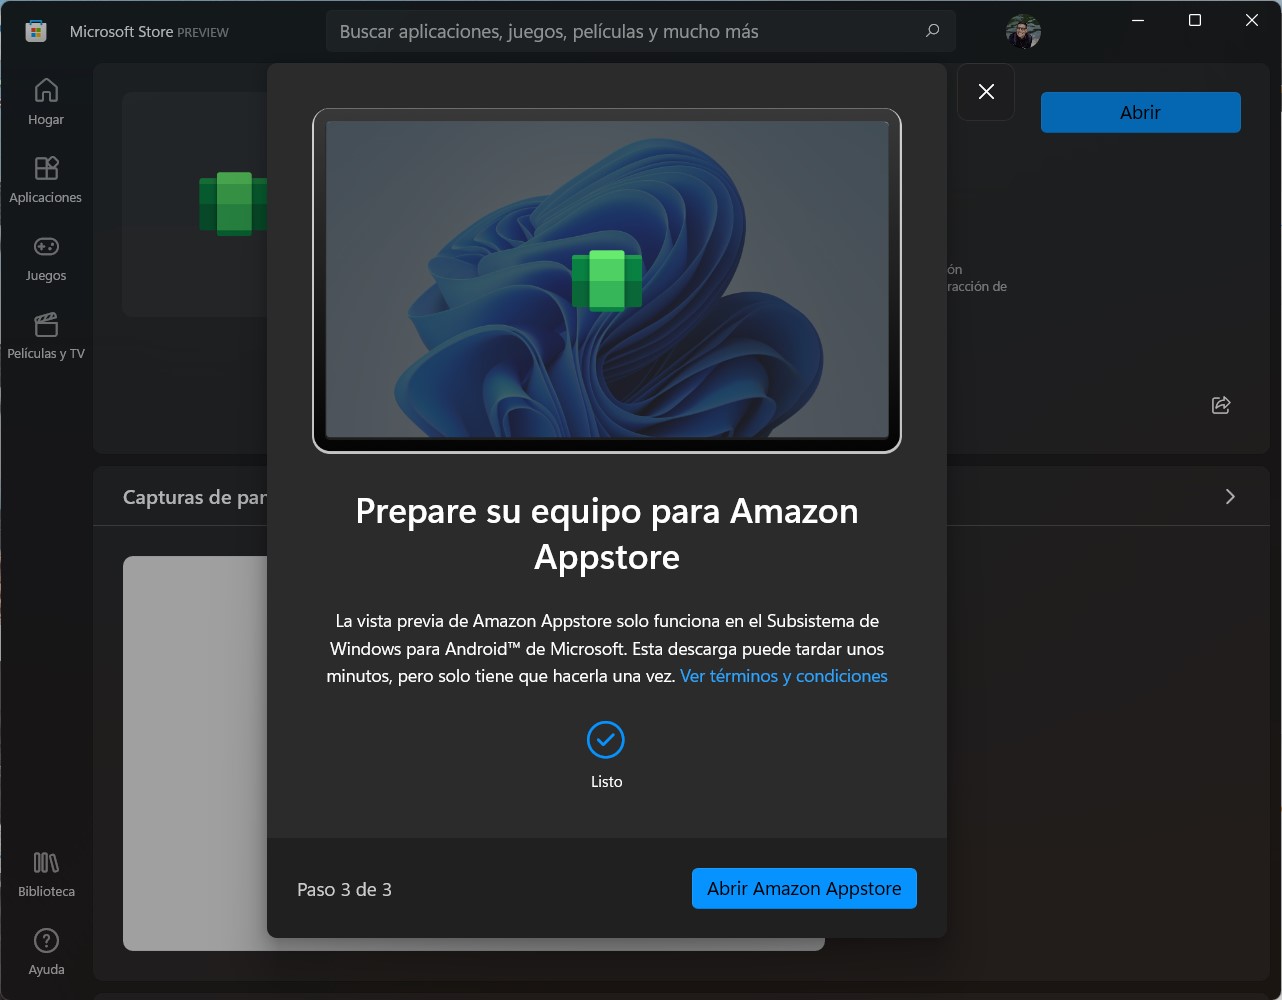Click the Microsoft Store logo icon
Viewport: 1282px width, 1000px height.
click(35, 31)
